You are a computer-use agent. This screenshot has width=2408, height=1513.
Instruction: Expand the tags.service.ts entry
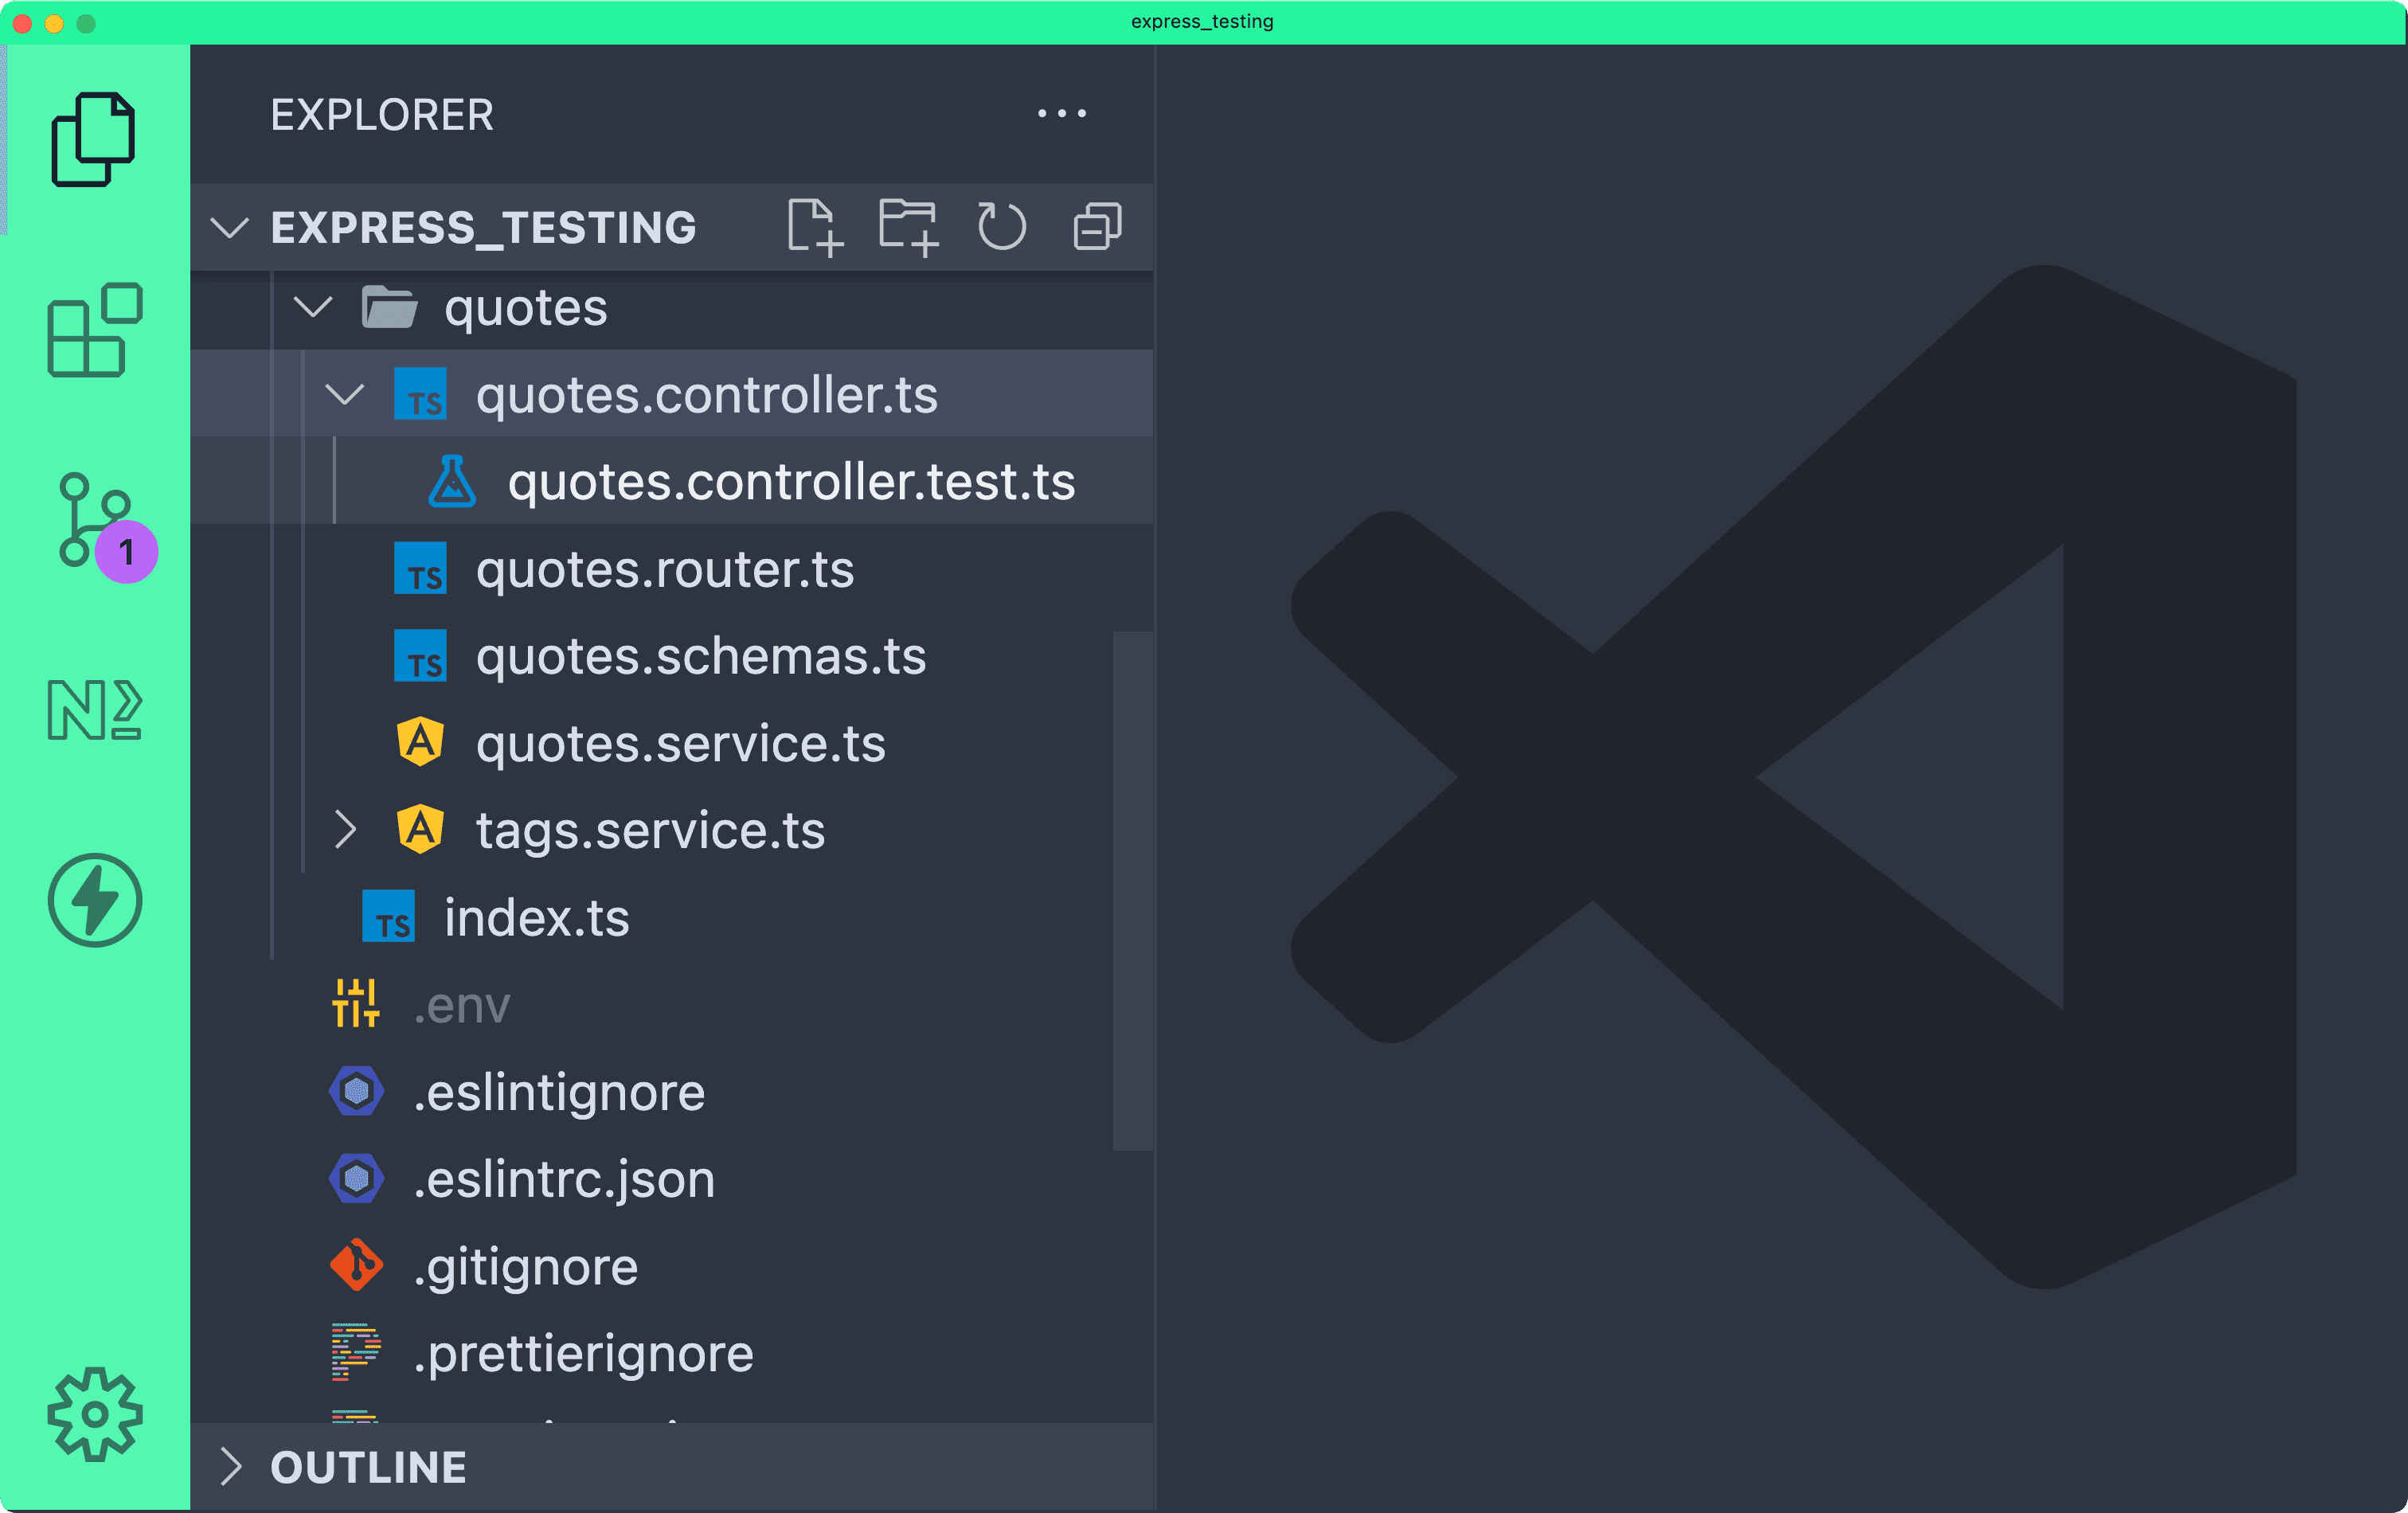pyautogui.click(x=346, y=829)
